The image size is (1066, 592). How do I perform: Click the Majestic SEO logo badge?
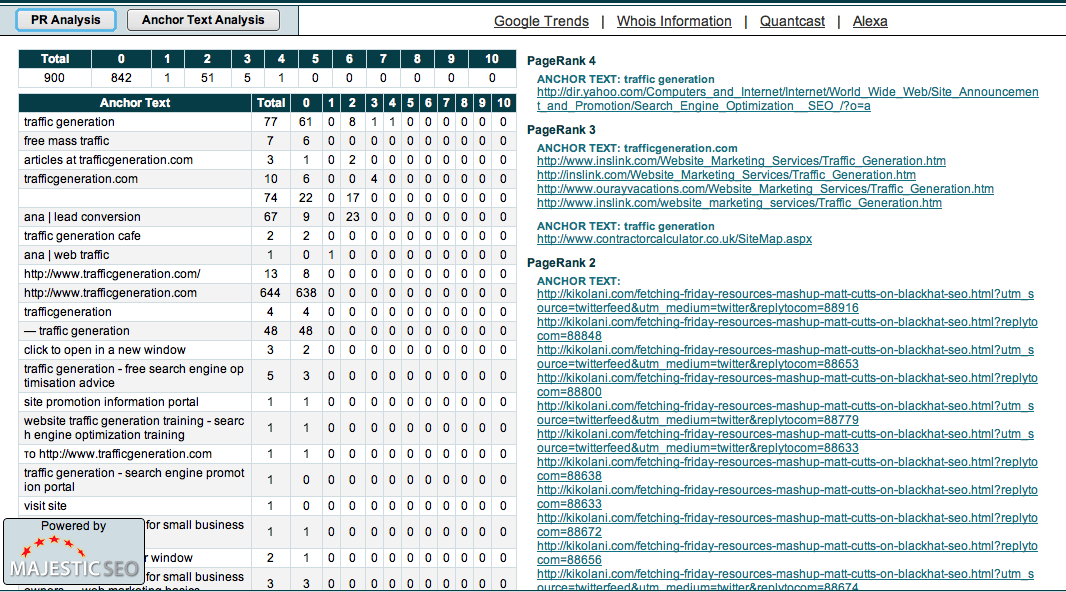72,552
